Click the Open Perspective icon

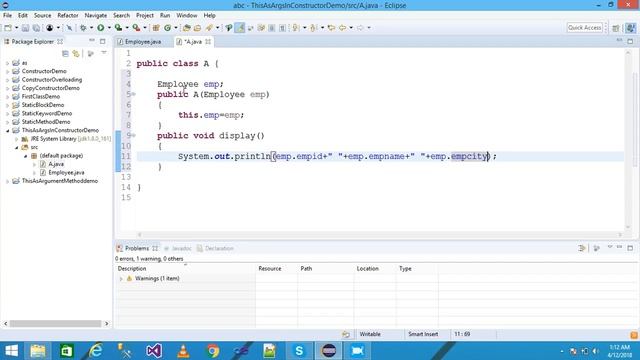pyautogui.click(x=616, y=28)
